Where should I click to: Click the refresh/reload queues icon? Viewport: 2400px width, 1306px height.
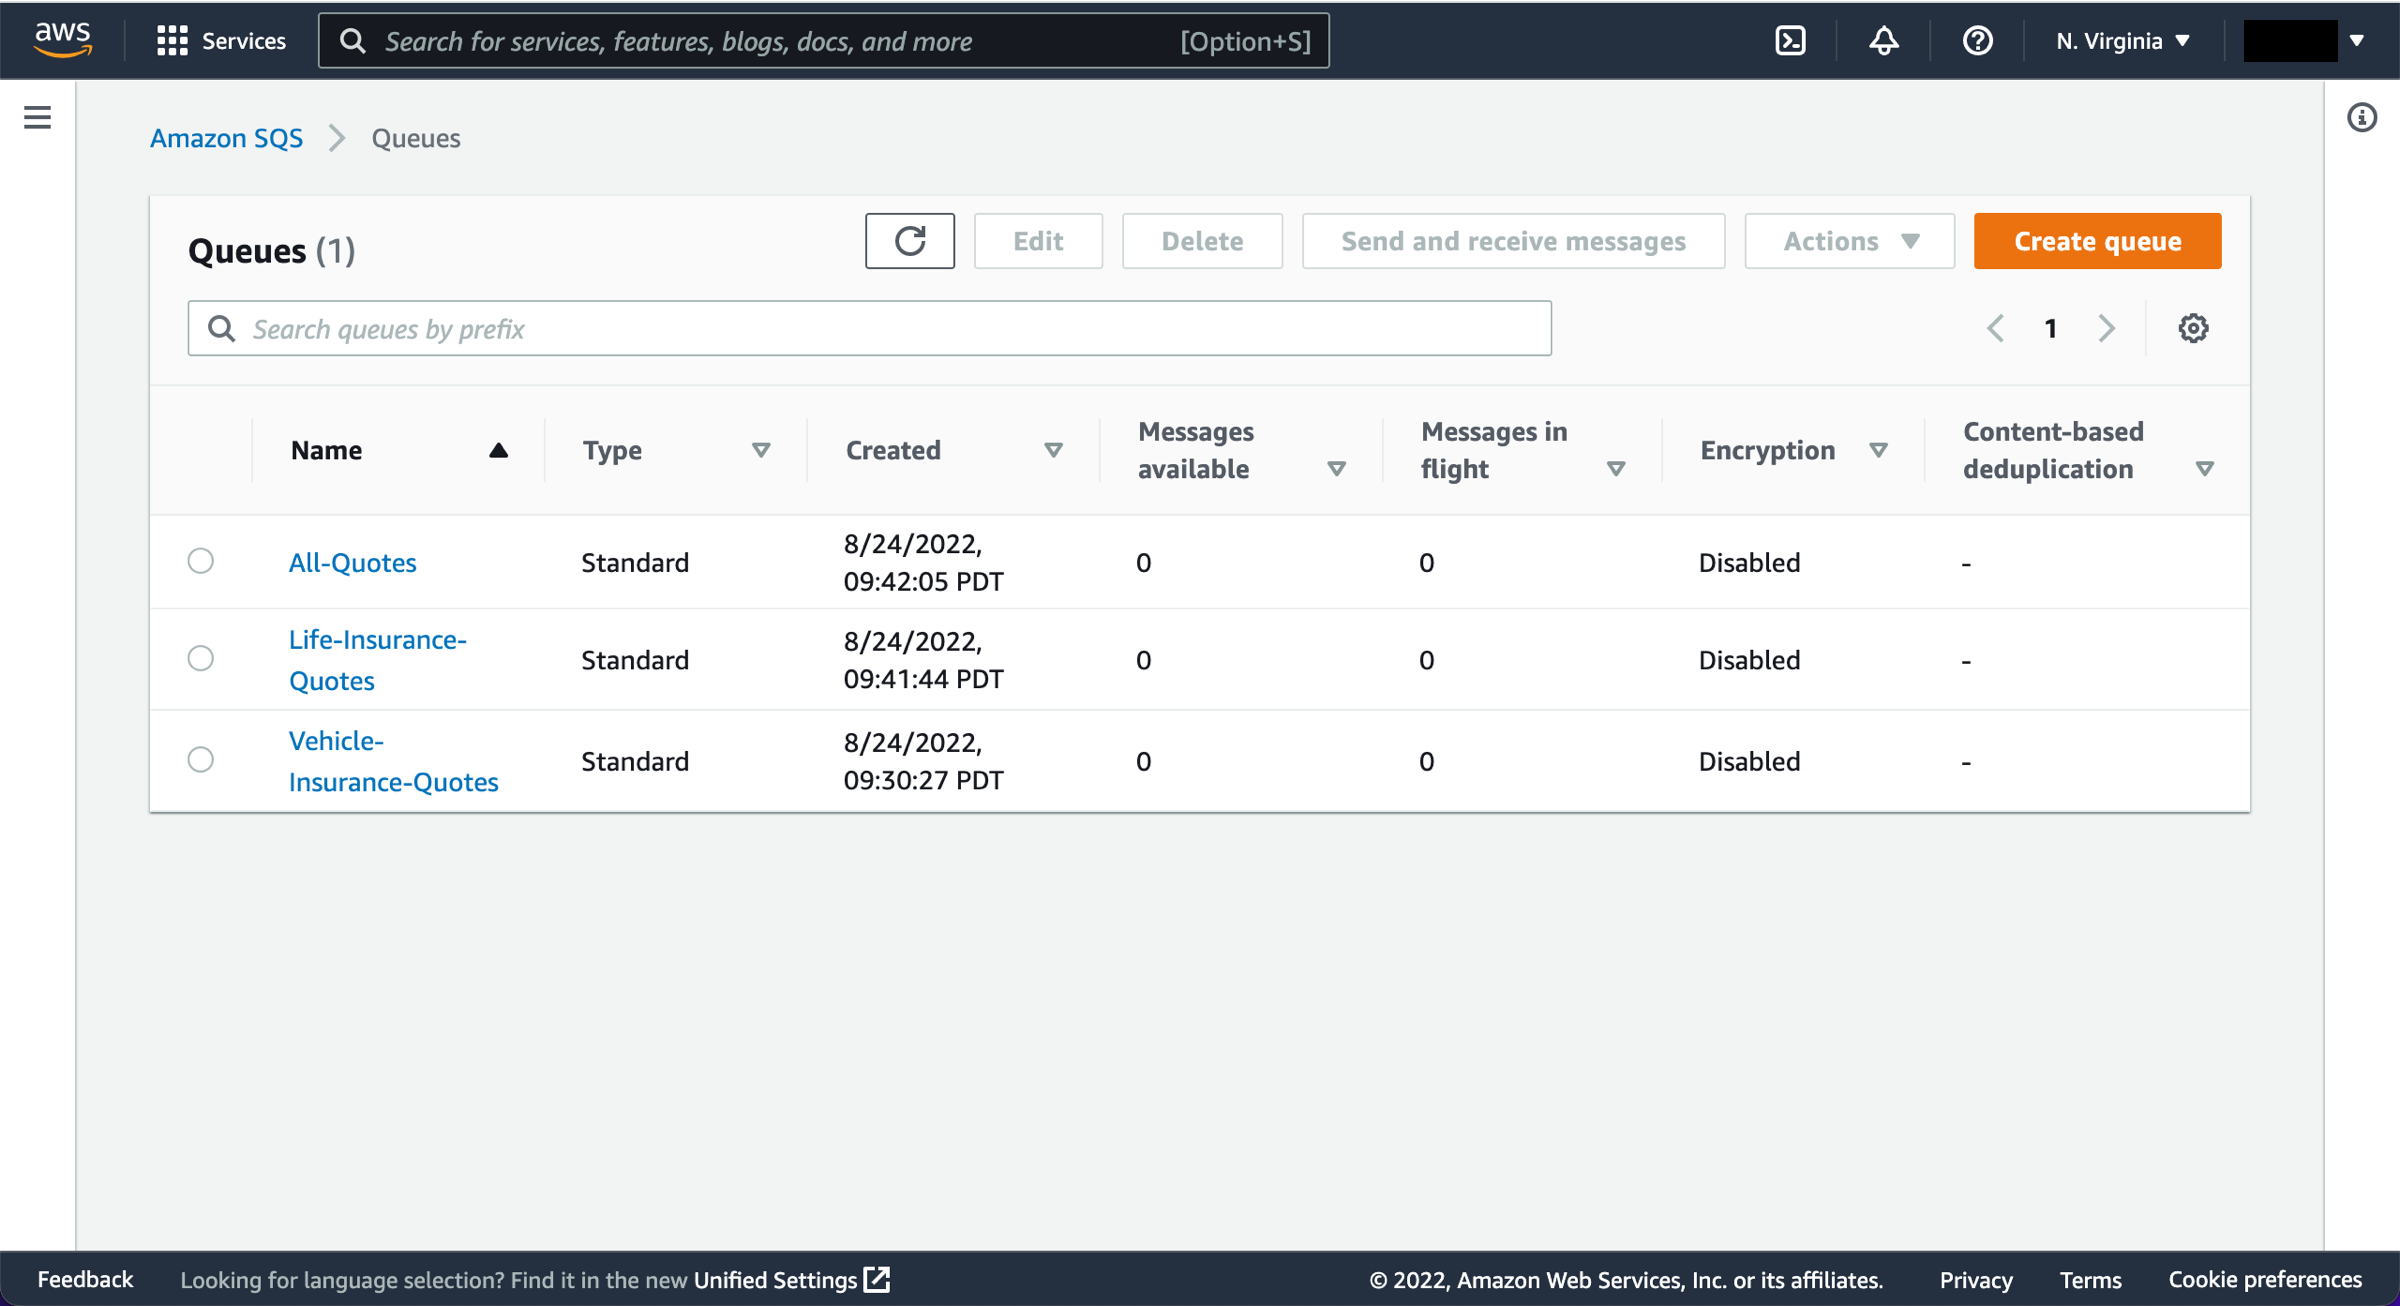click(910, 241)
